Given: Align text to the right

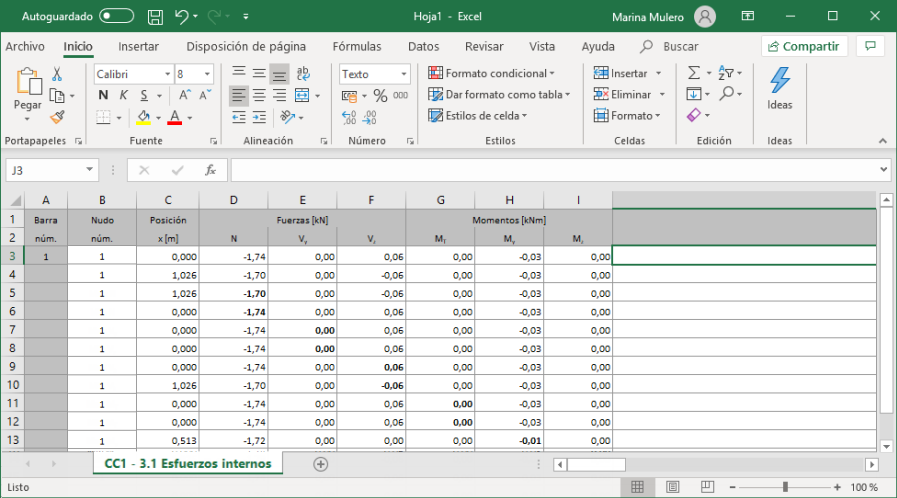Looking at the screenshot, I should coord(279,95).
